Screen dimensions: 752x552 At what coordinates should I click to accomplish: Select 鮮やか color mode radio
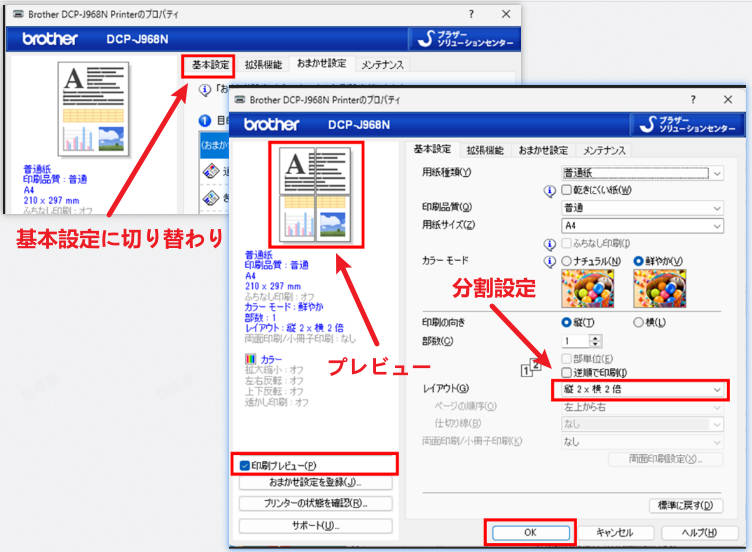[638, 261]
